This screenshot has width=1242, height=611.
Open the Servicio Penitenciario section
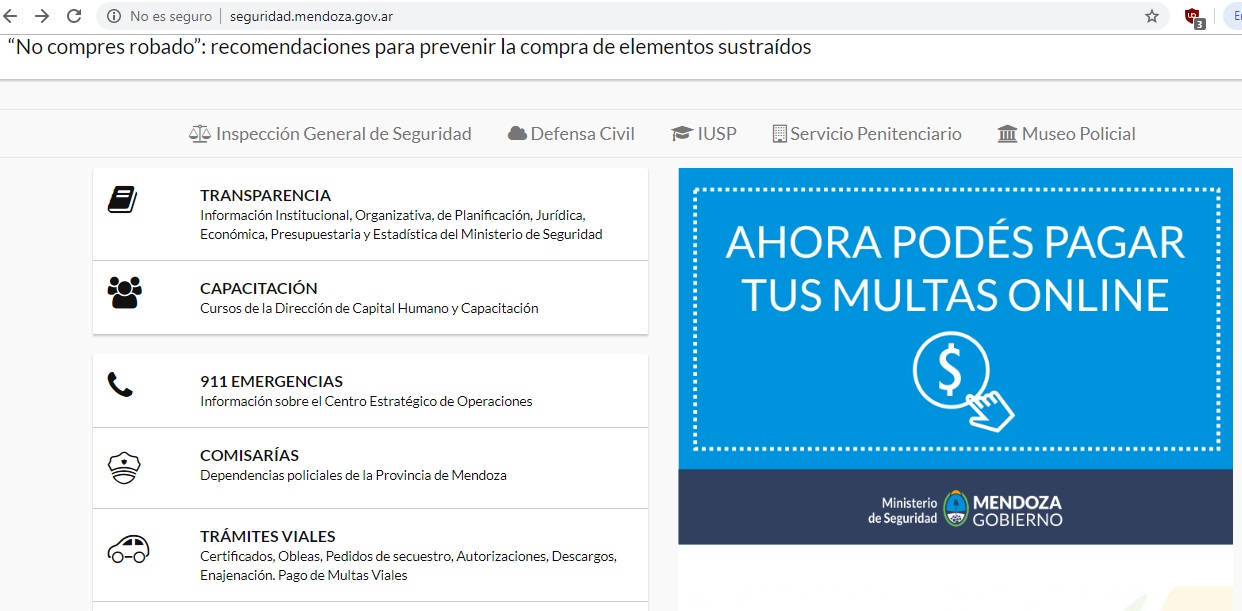876,134
